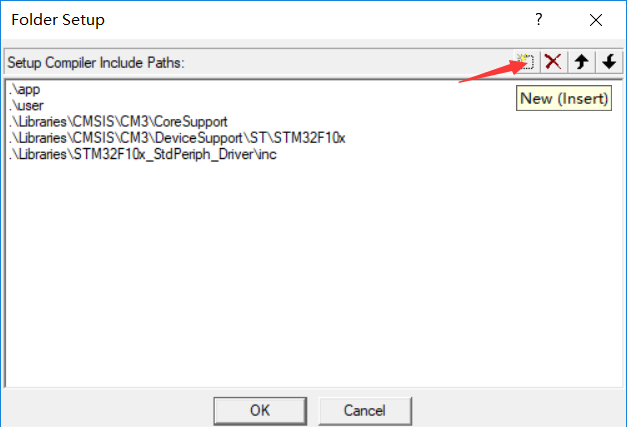Confirm changes with the OK button
The height and width of the screenshot is (427, 629).
click(260, 411)
